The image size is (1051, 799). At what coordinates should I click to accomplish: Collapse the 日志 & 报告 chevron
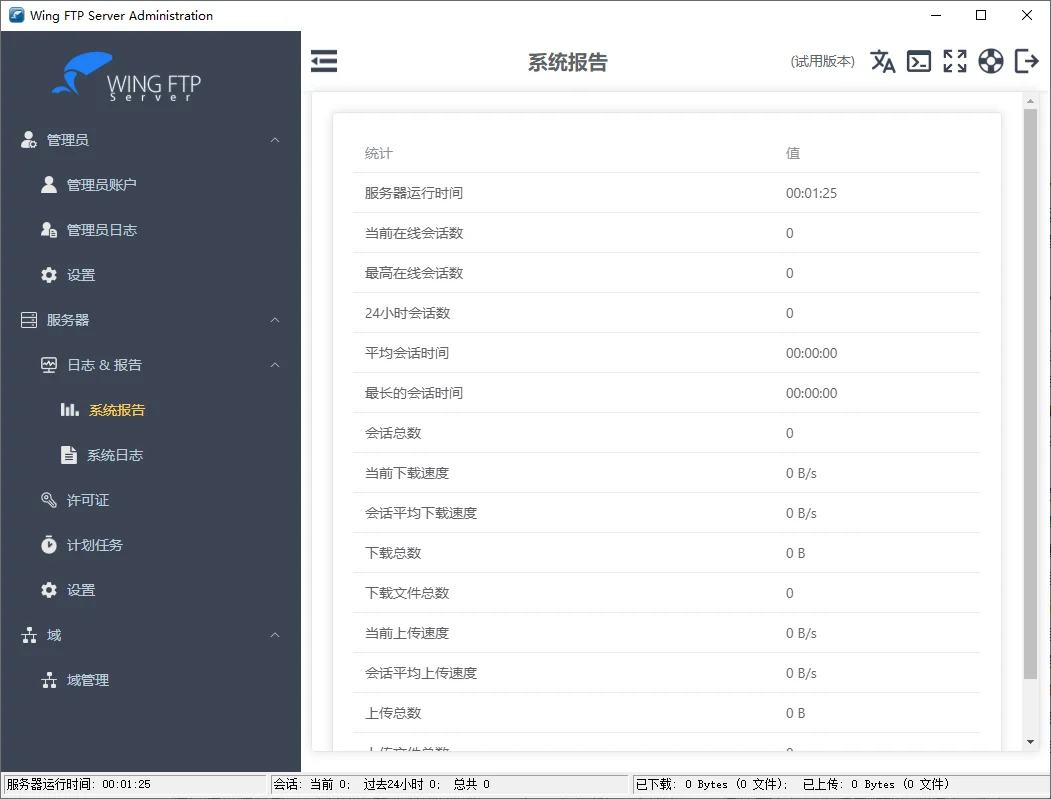[275, 365]
